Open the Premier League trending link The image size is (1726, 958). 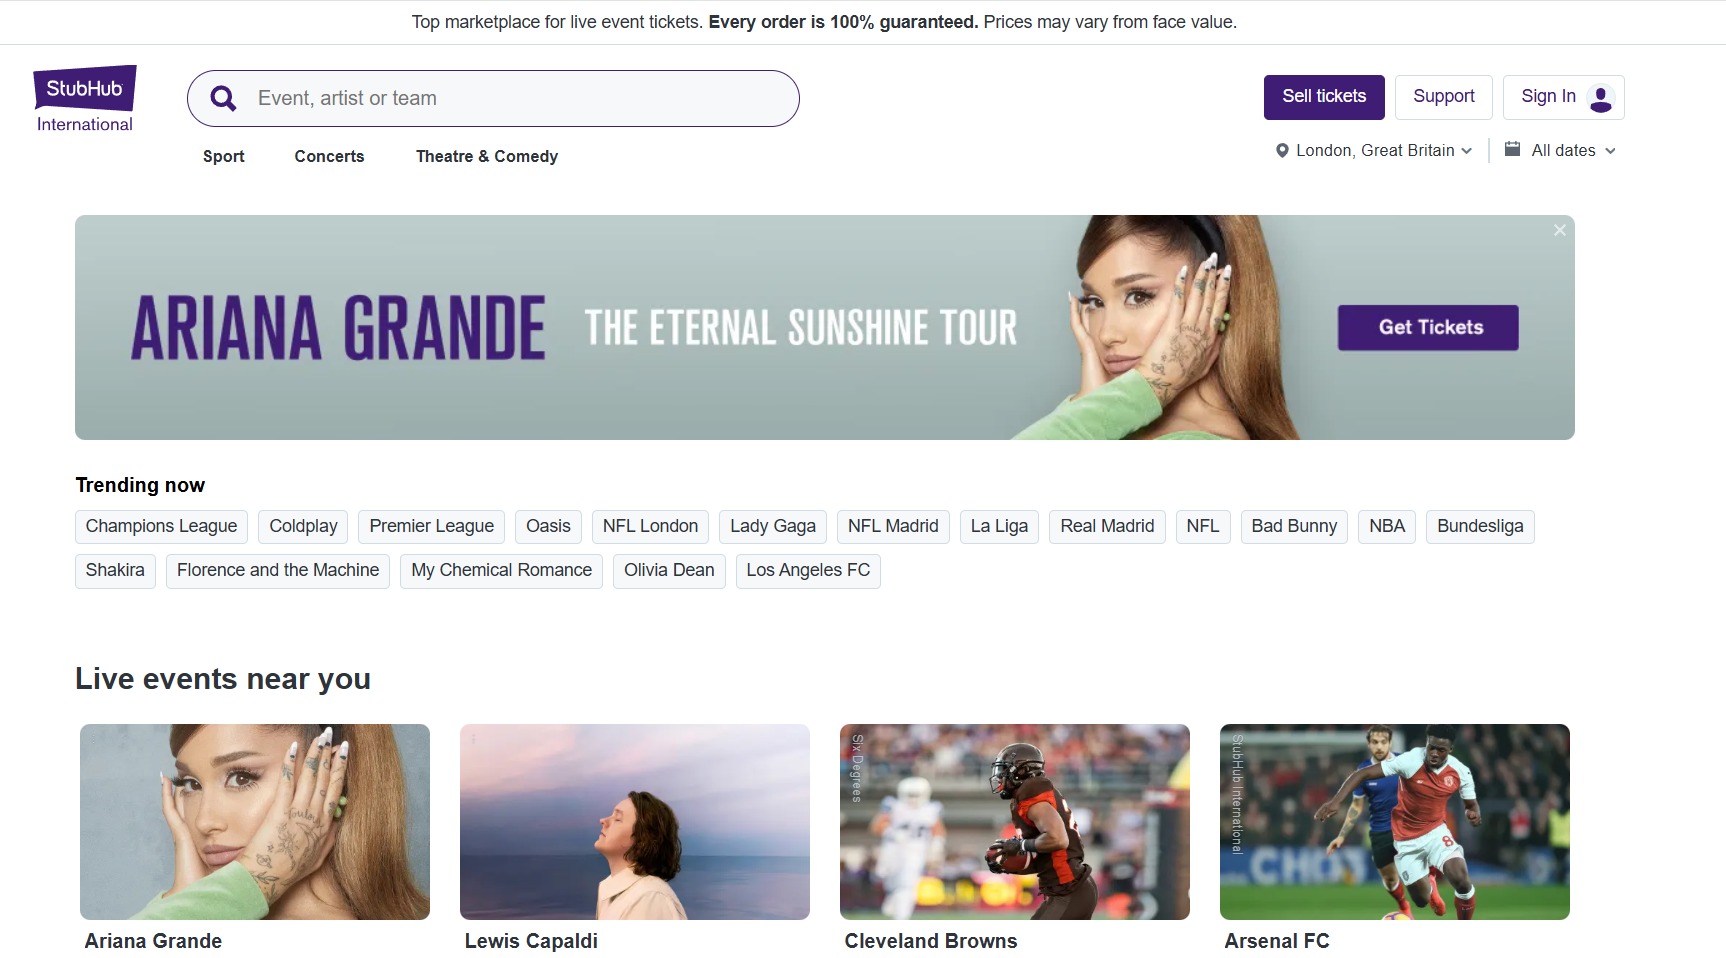tap(430, 526)
